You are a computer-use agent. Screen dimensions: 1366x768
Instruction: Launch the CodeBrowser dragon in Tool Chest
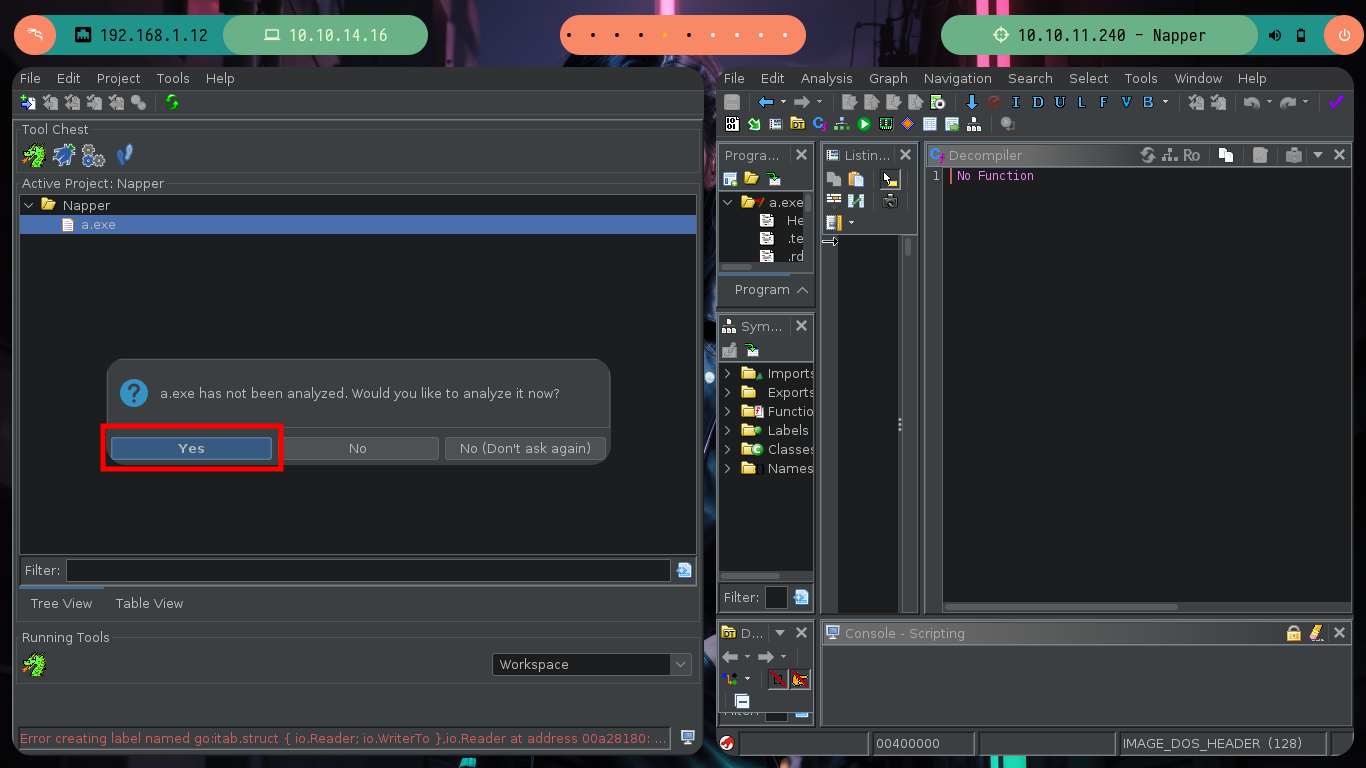pos(34,156)
